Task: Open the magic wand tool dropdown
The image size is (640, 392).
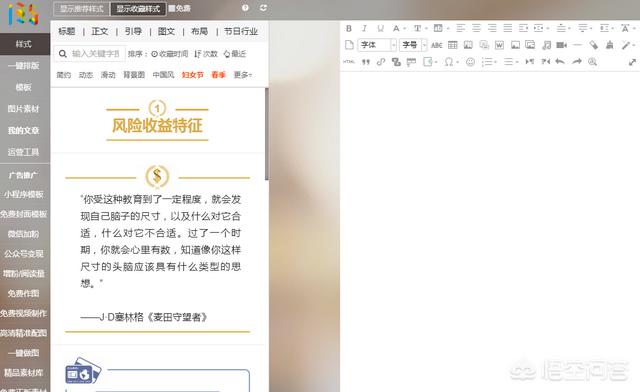Action: tap(633, 45)
